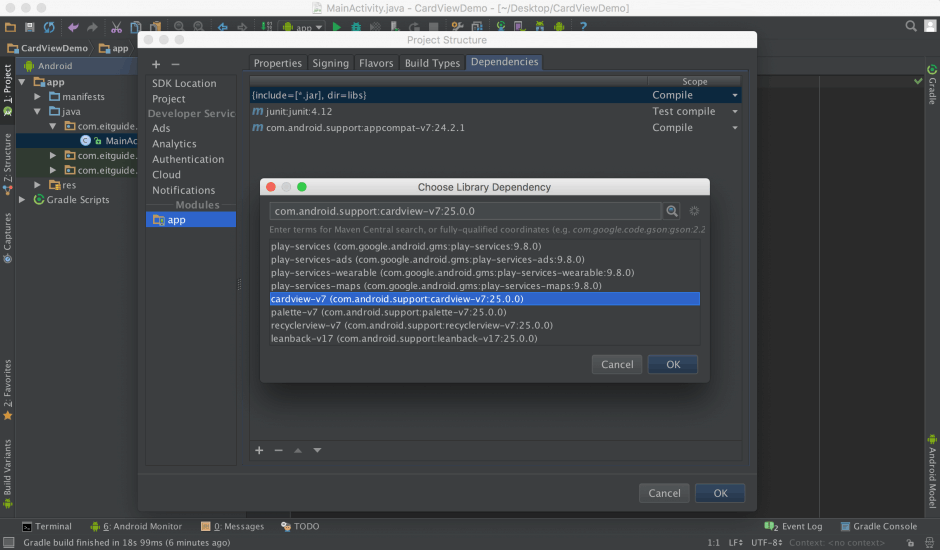Image resolution: width=940 pixels, height=550 pixels.
Task: Open the 2: Favorites tool window tab
Action: [8, 389]
